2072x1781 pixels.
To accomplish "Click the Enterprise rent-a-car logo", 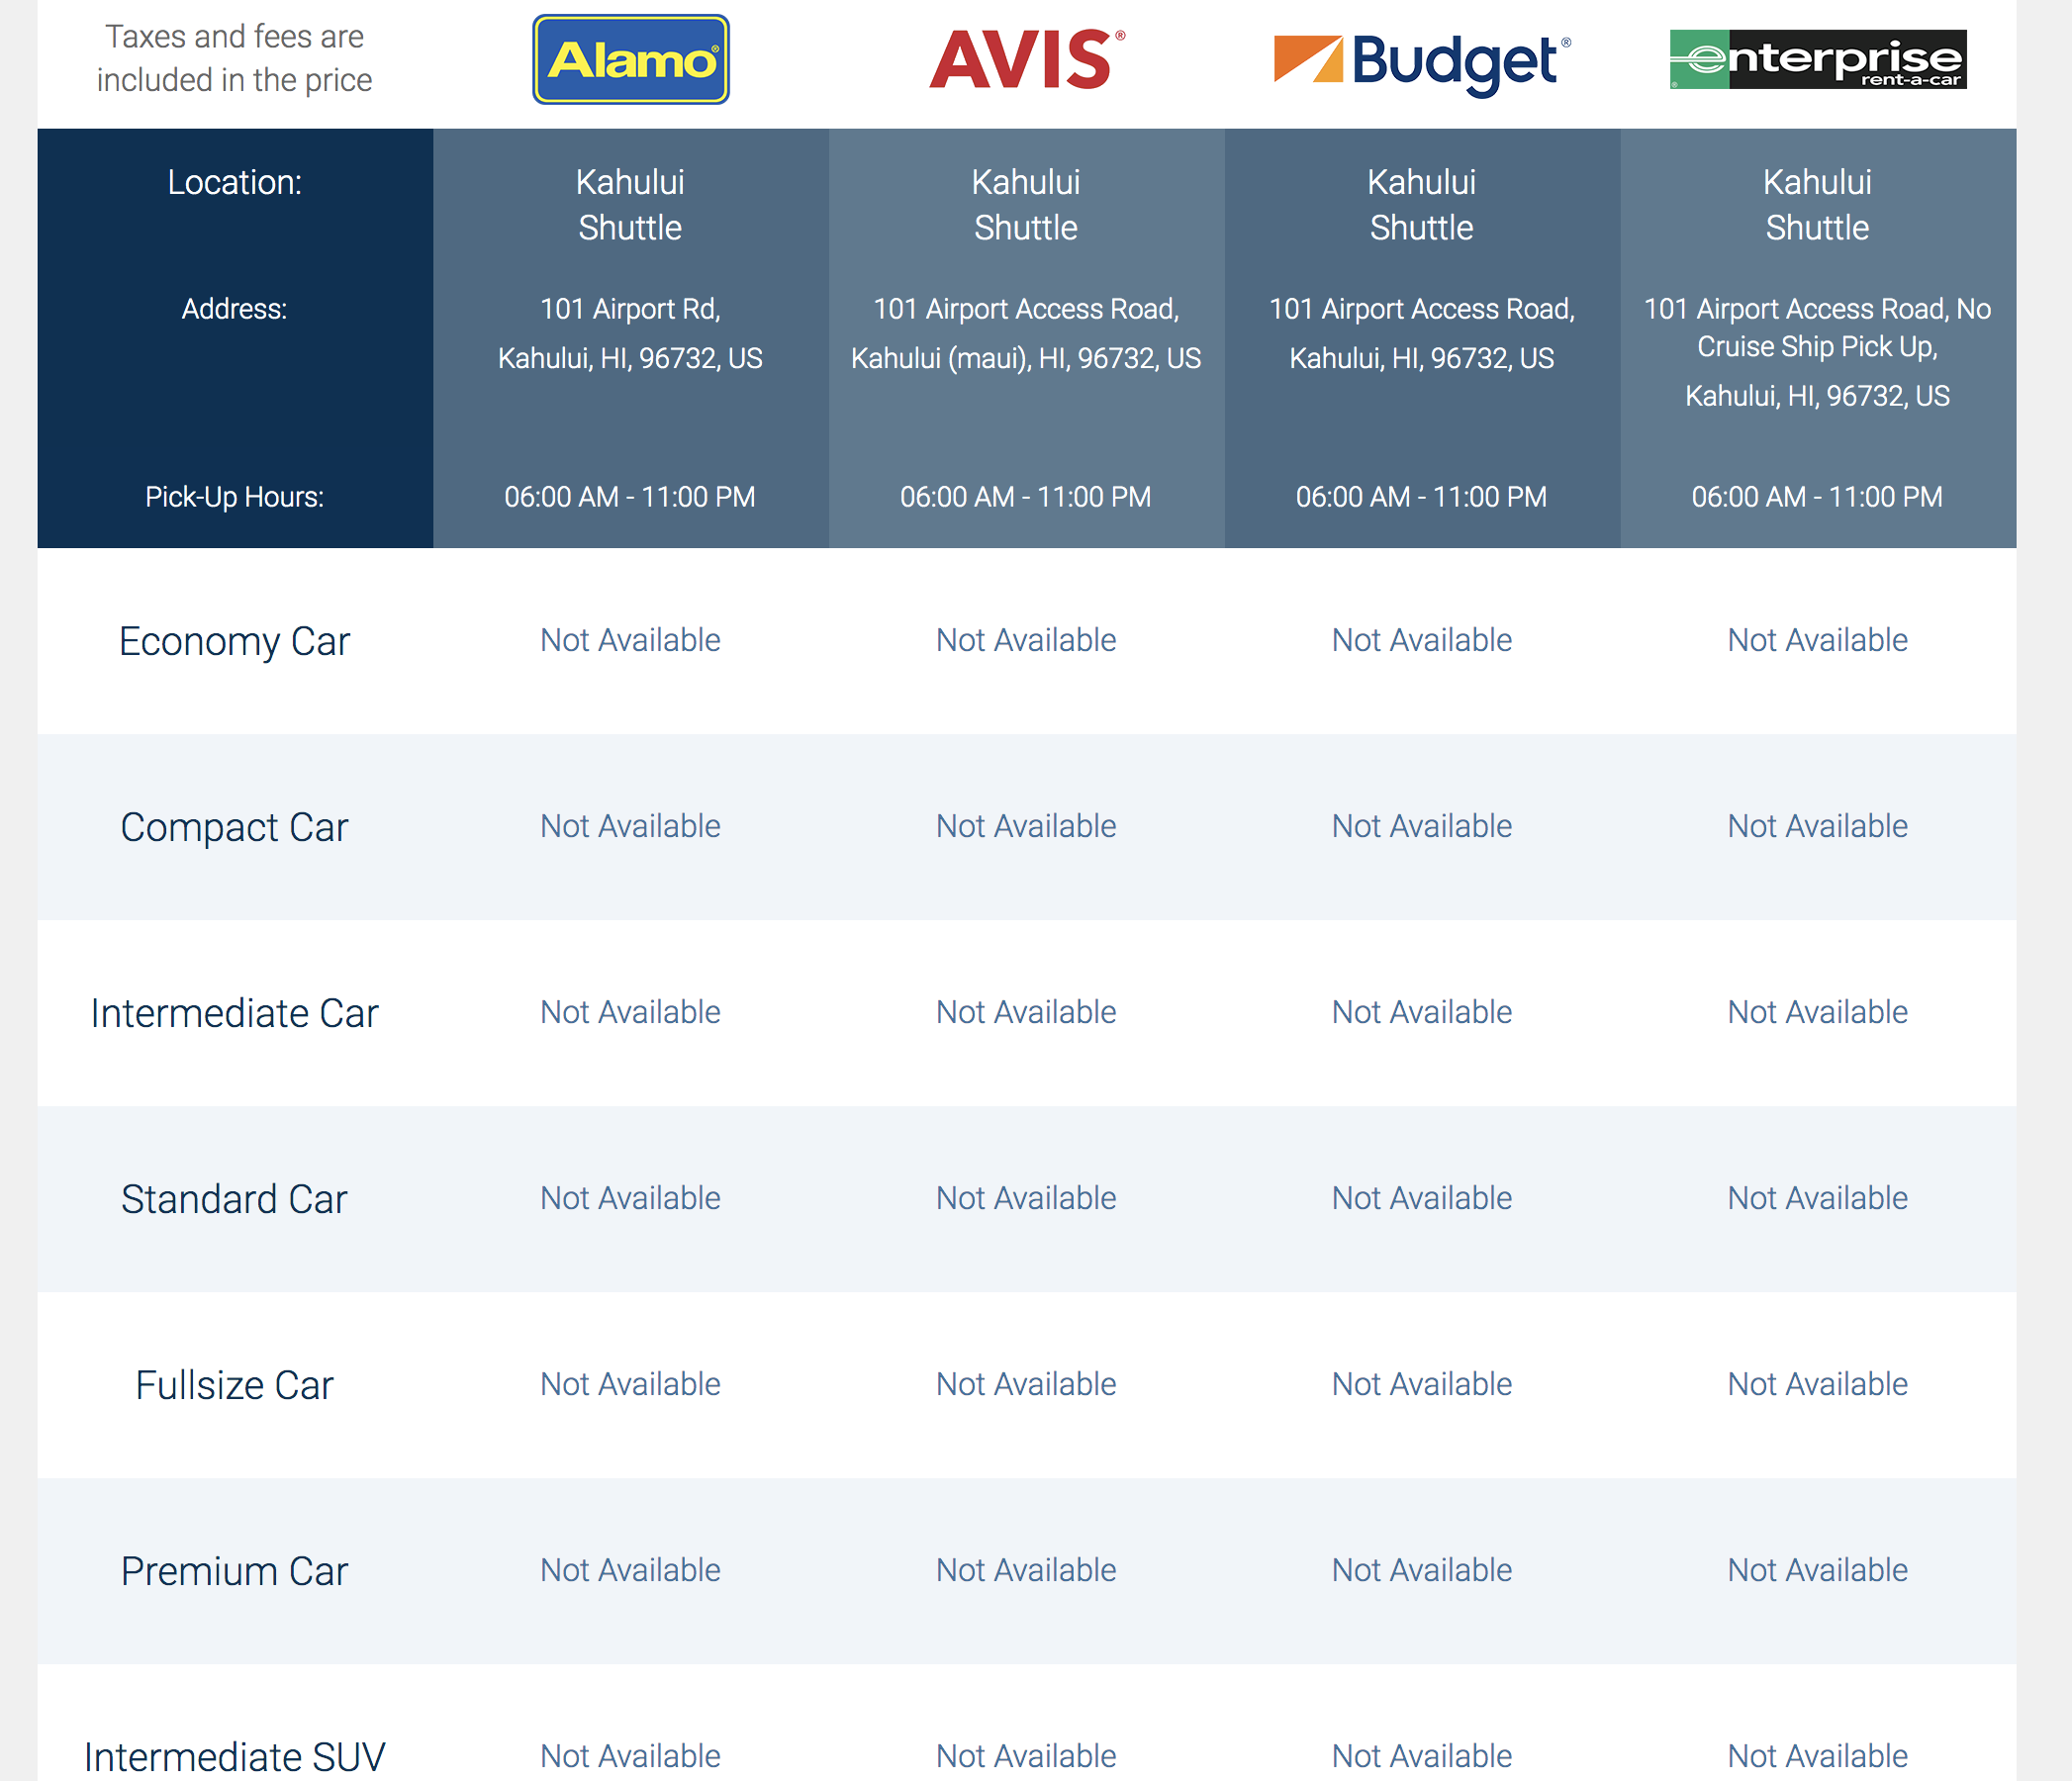I will tap(1817, 60).
